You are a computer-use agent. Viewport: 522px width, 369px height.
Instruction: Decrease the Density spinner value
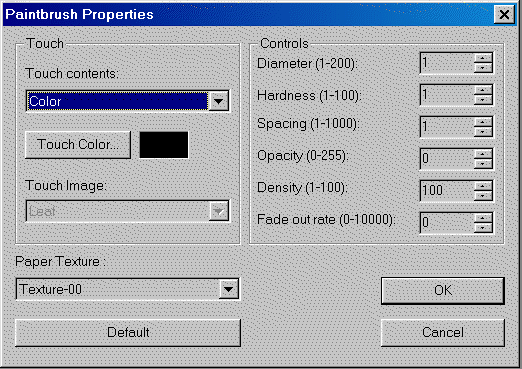coord(483,195)
